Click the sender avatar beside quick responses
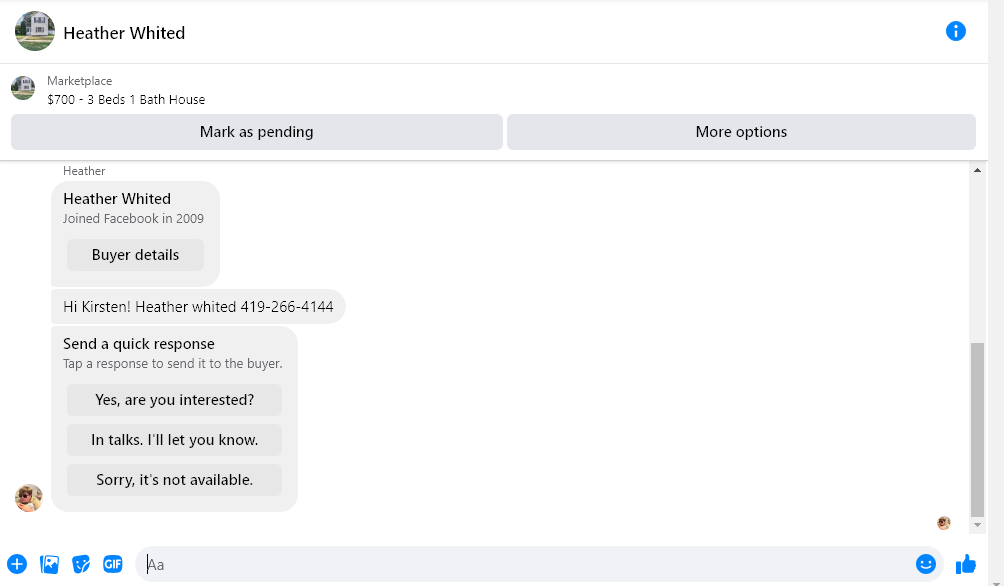Image resolution: width=1004 pixels, height=586 pixels. click(x=29, y=497)
